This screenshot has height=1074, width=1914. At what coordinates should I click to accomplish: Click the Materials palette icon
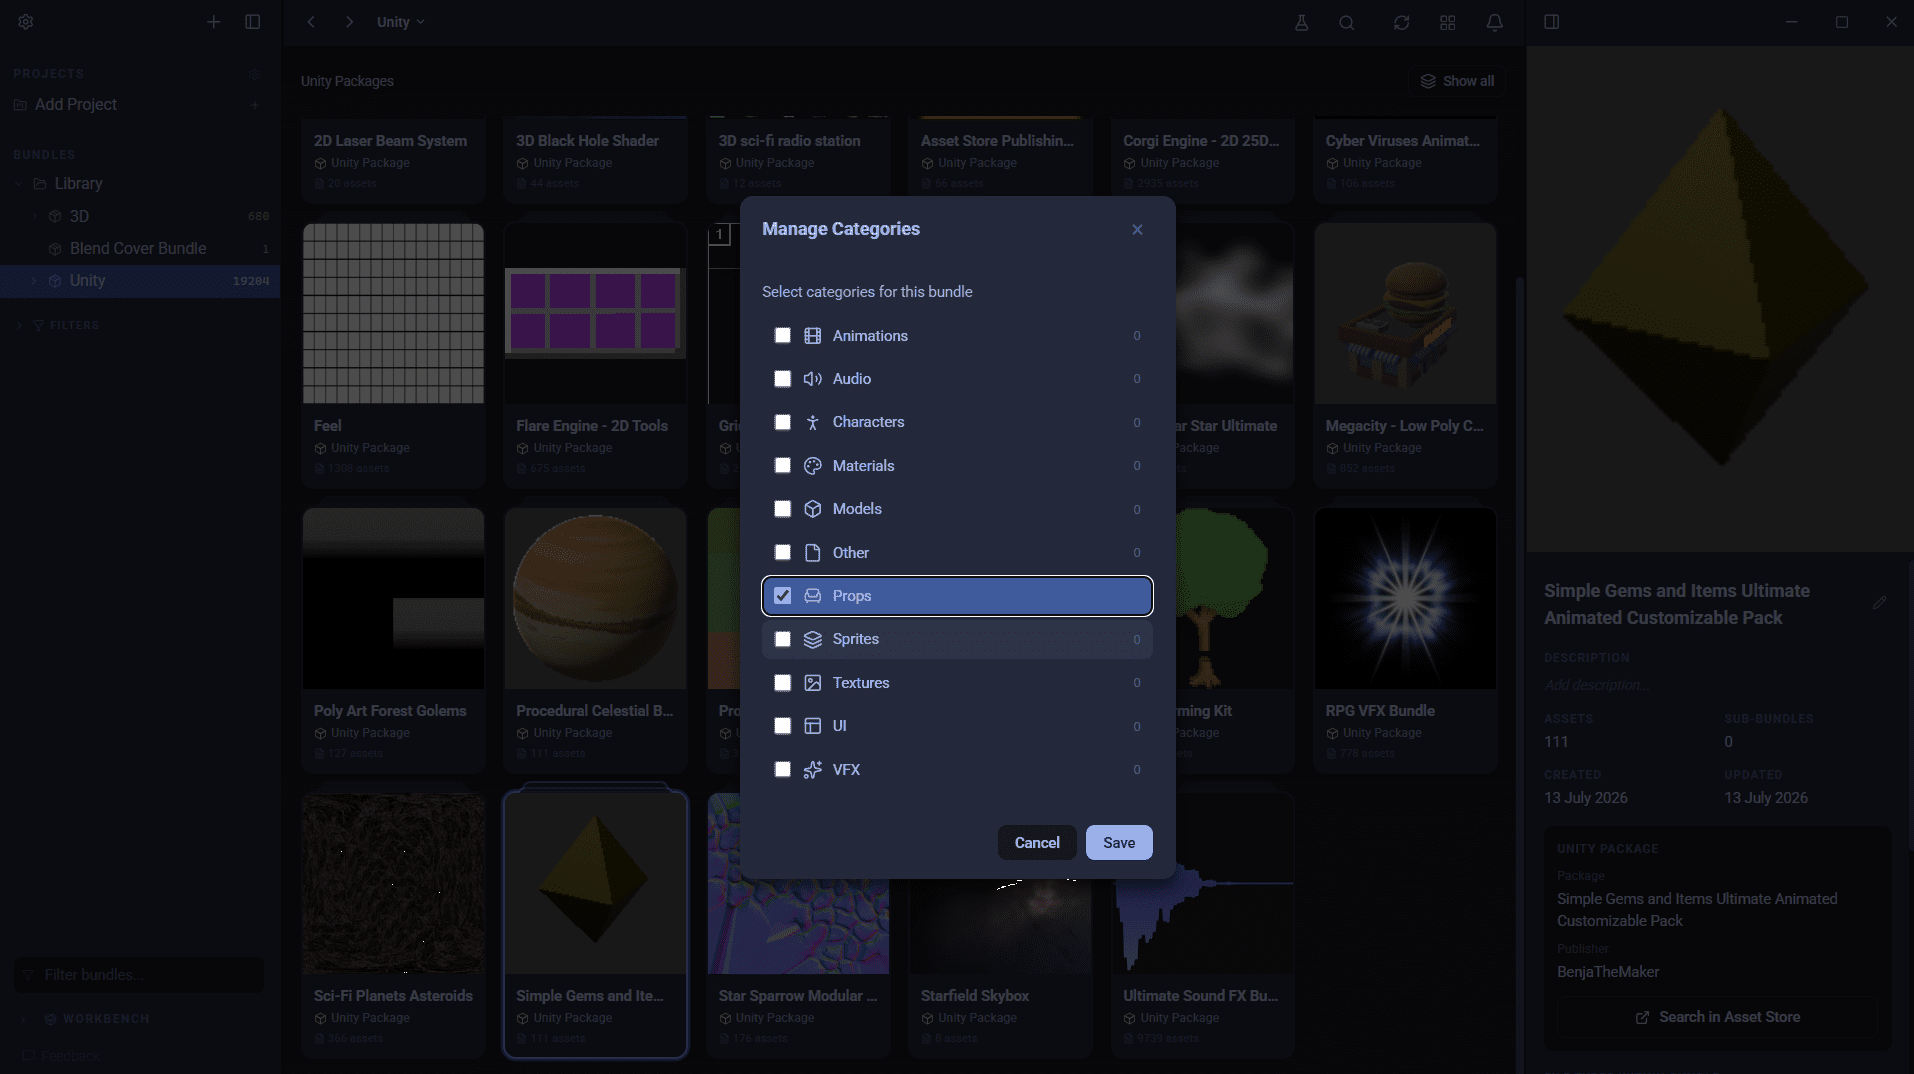[x=813, y=466]
